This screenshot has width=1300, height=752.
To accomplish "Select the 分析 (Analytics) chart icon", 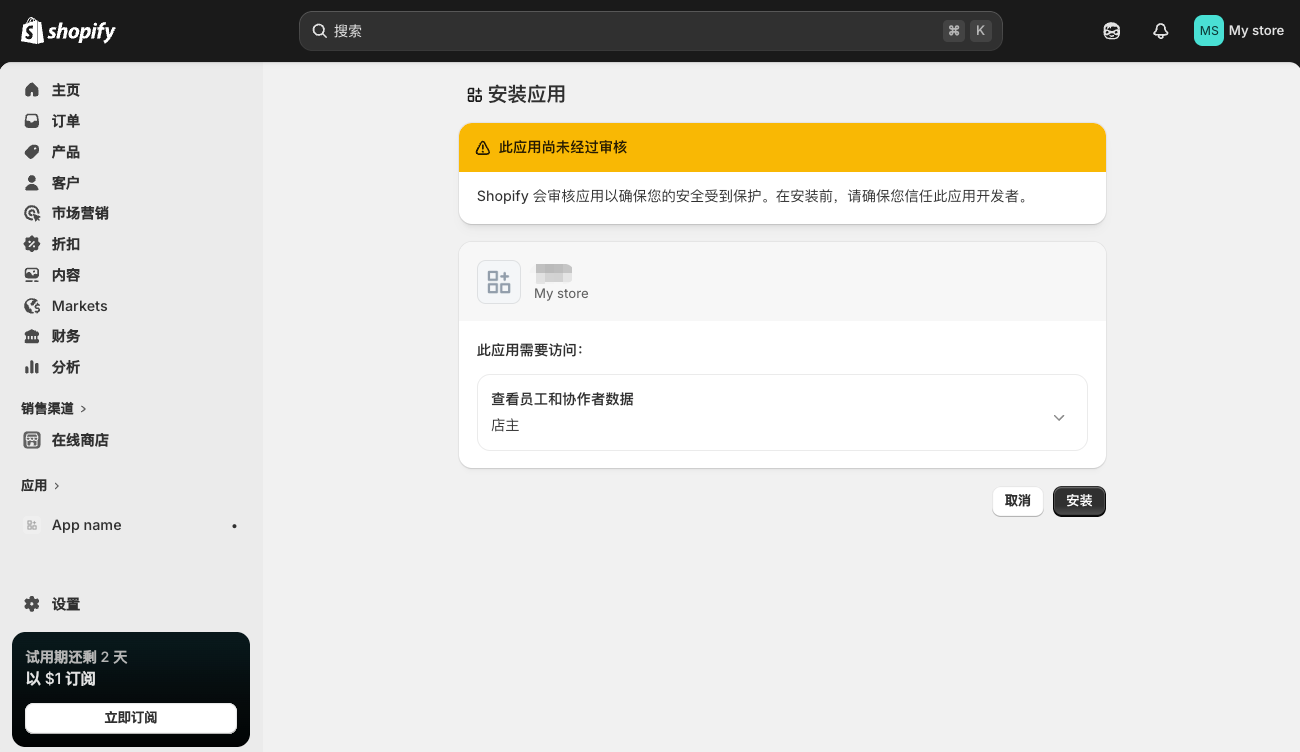I will click(33, 367).
